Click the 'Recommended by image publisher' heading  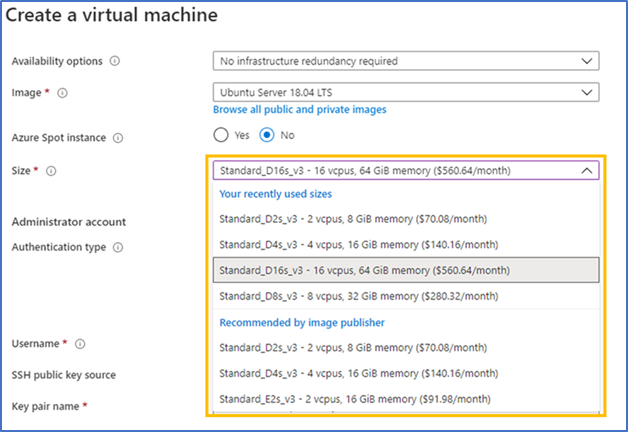pyautogui.click(x=302, y=323)
